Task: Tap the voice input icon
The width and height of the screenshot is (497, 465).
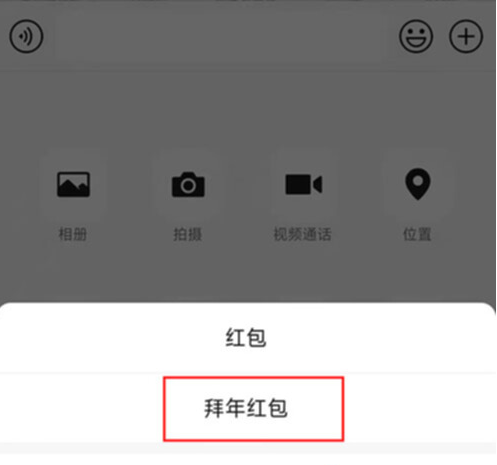Action: [26, 36]
